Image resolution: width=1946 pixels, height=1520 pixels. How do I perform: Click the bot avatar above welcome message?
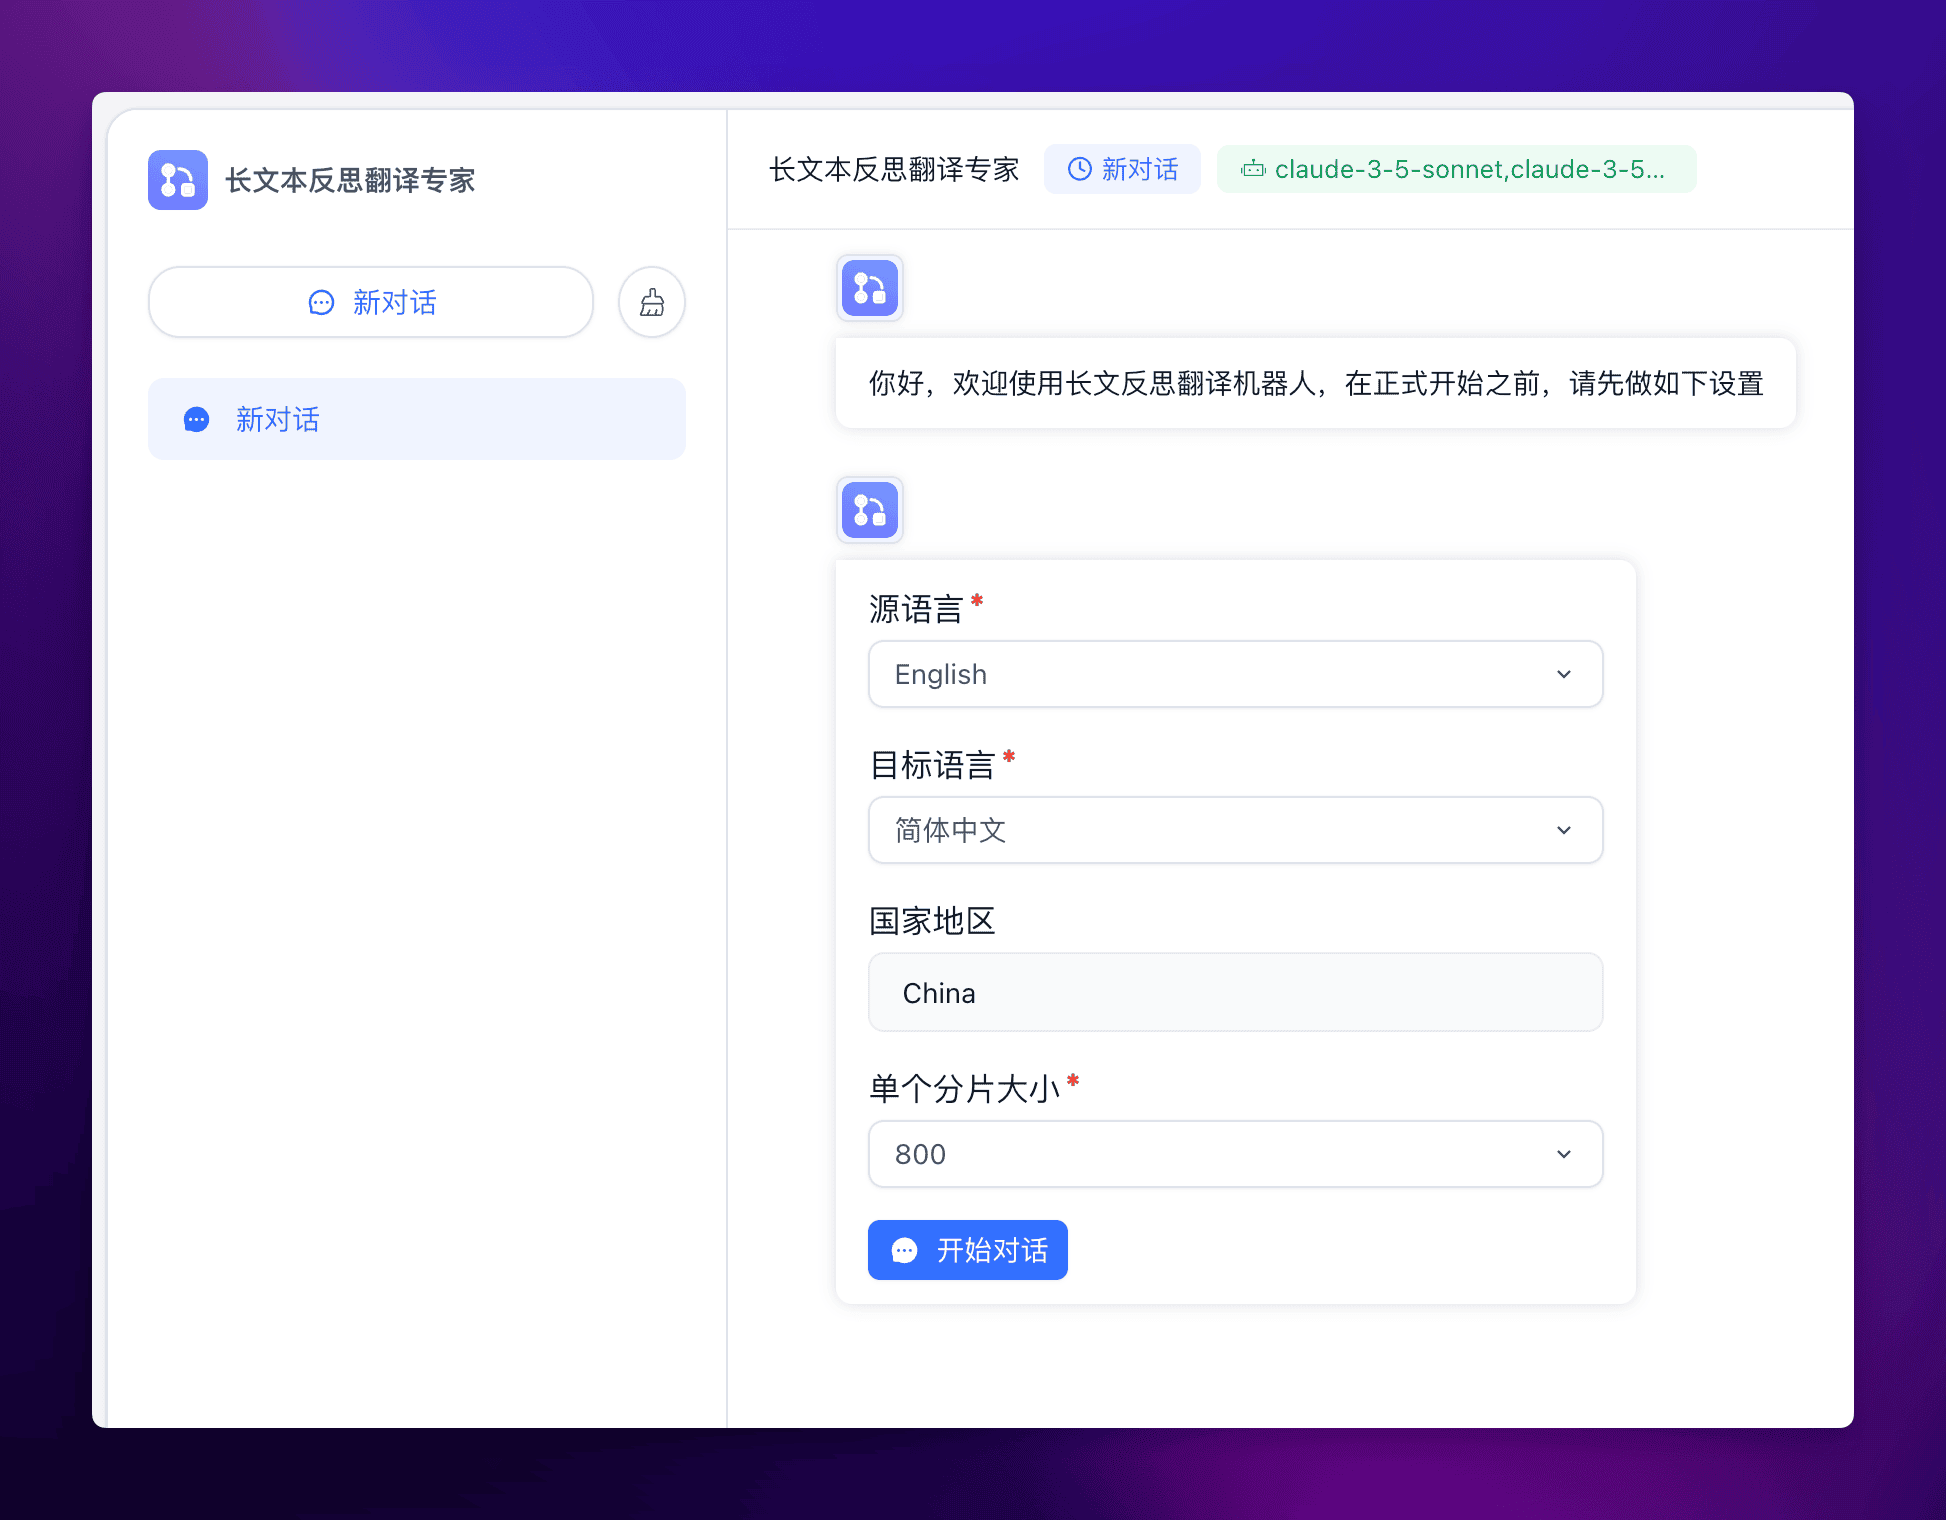869,288
